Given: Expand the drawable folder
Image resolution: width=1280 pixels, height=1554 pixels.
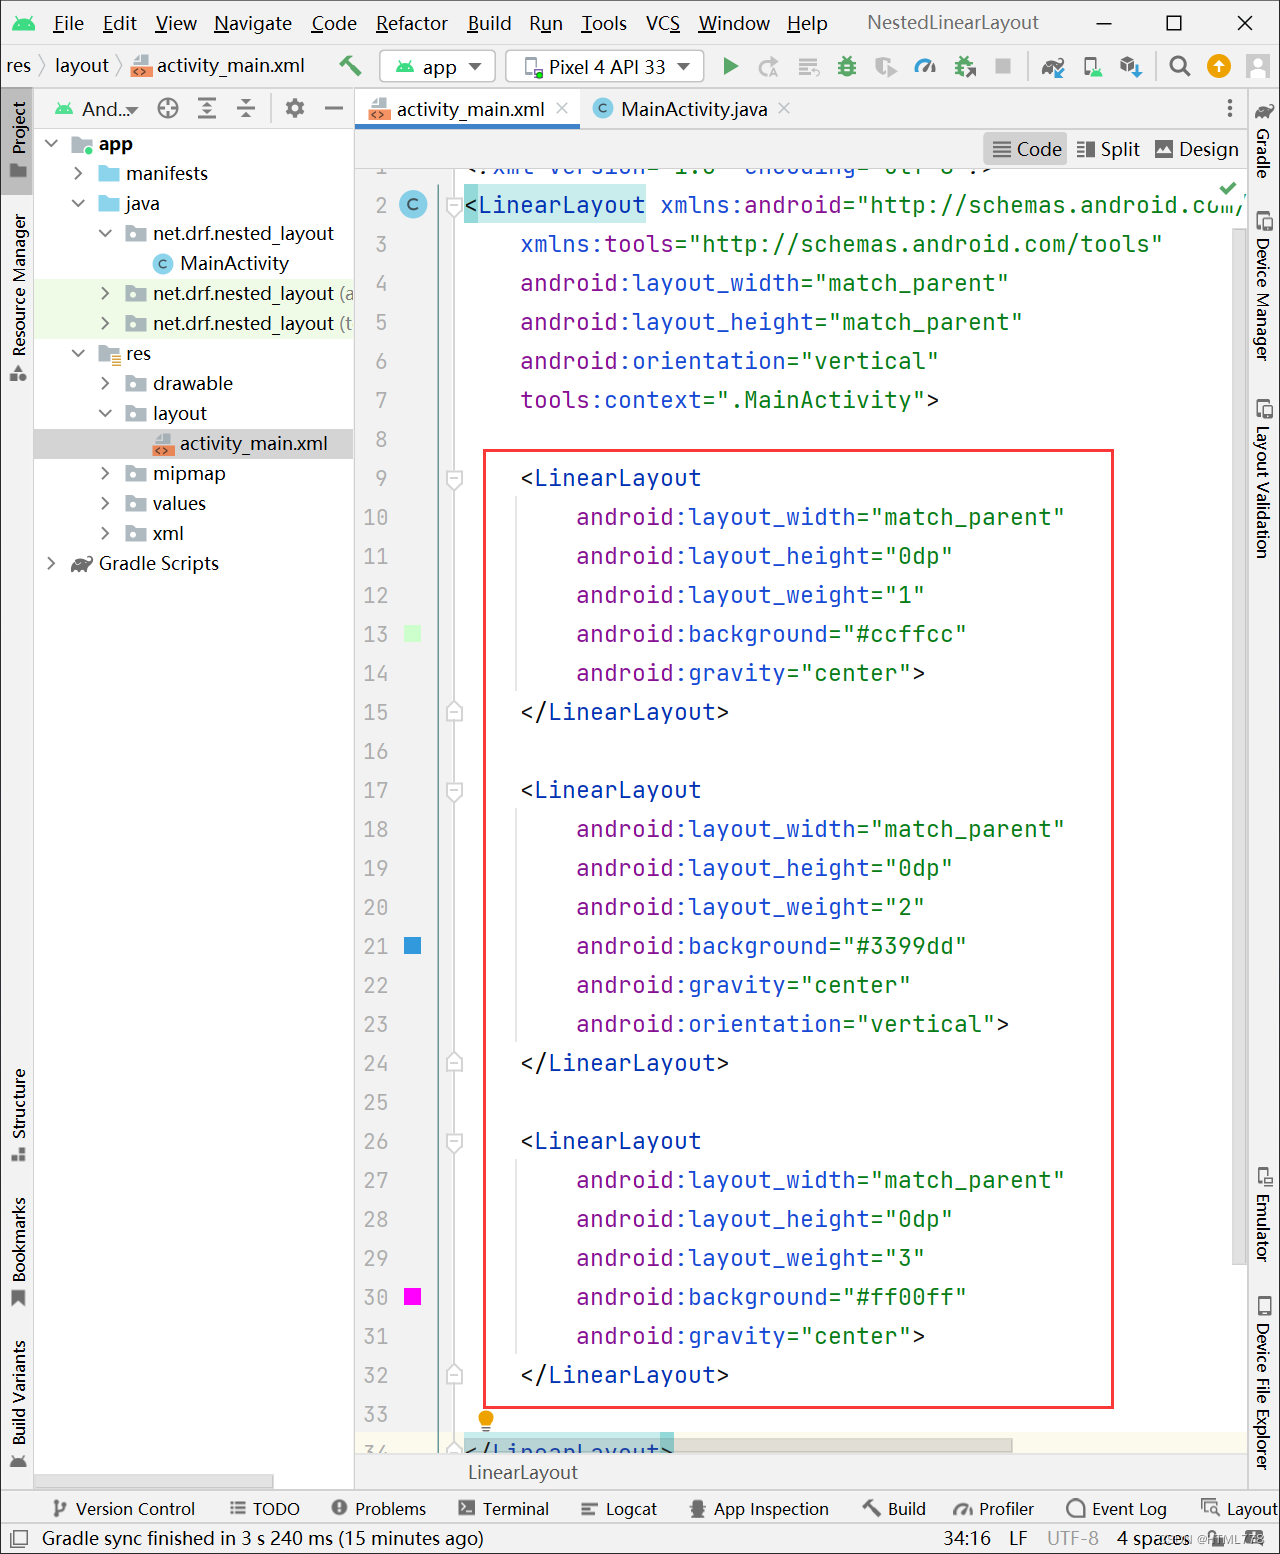Looking at the screenshot, I should (x=105, y=384).
